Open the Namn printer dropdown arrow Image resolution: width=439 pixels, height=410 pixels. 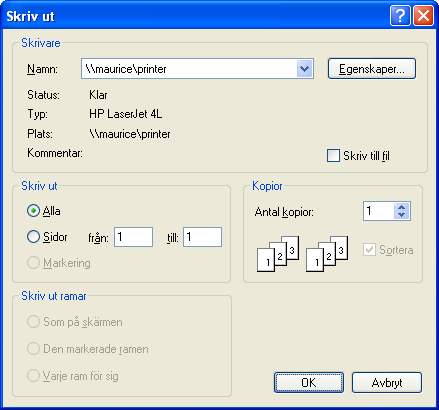(x=304, y=69)
